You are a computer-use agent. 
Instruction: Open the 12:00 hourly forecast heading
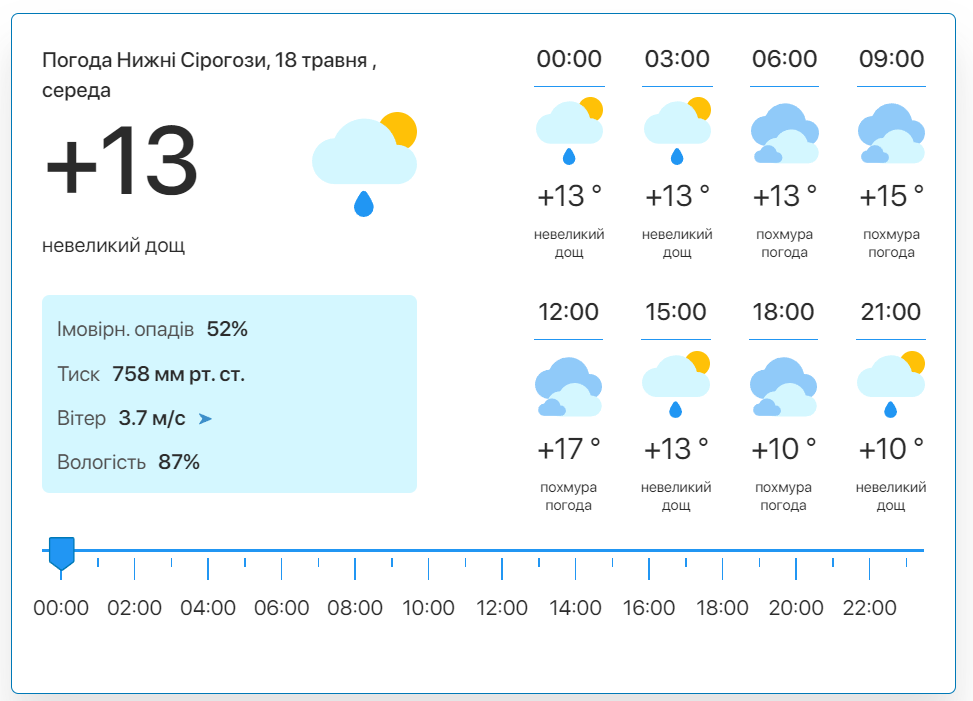pyautogui.click(x=568, y=311)
